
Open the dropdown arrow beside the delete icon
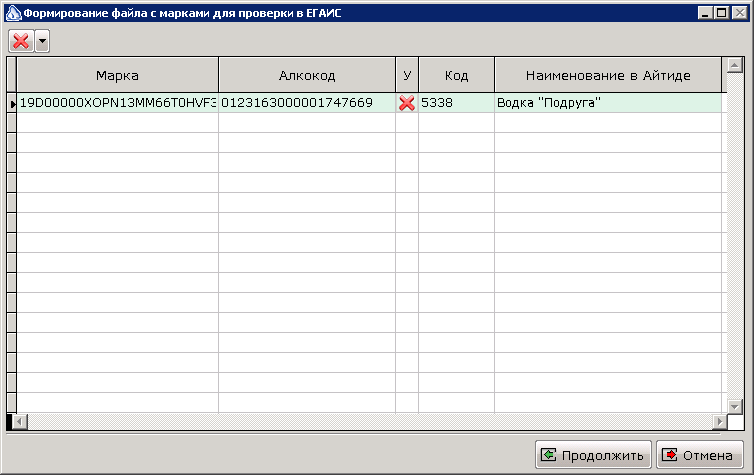[42, 41]
